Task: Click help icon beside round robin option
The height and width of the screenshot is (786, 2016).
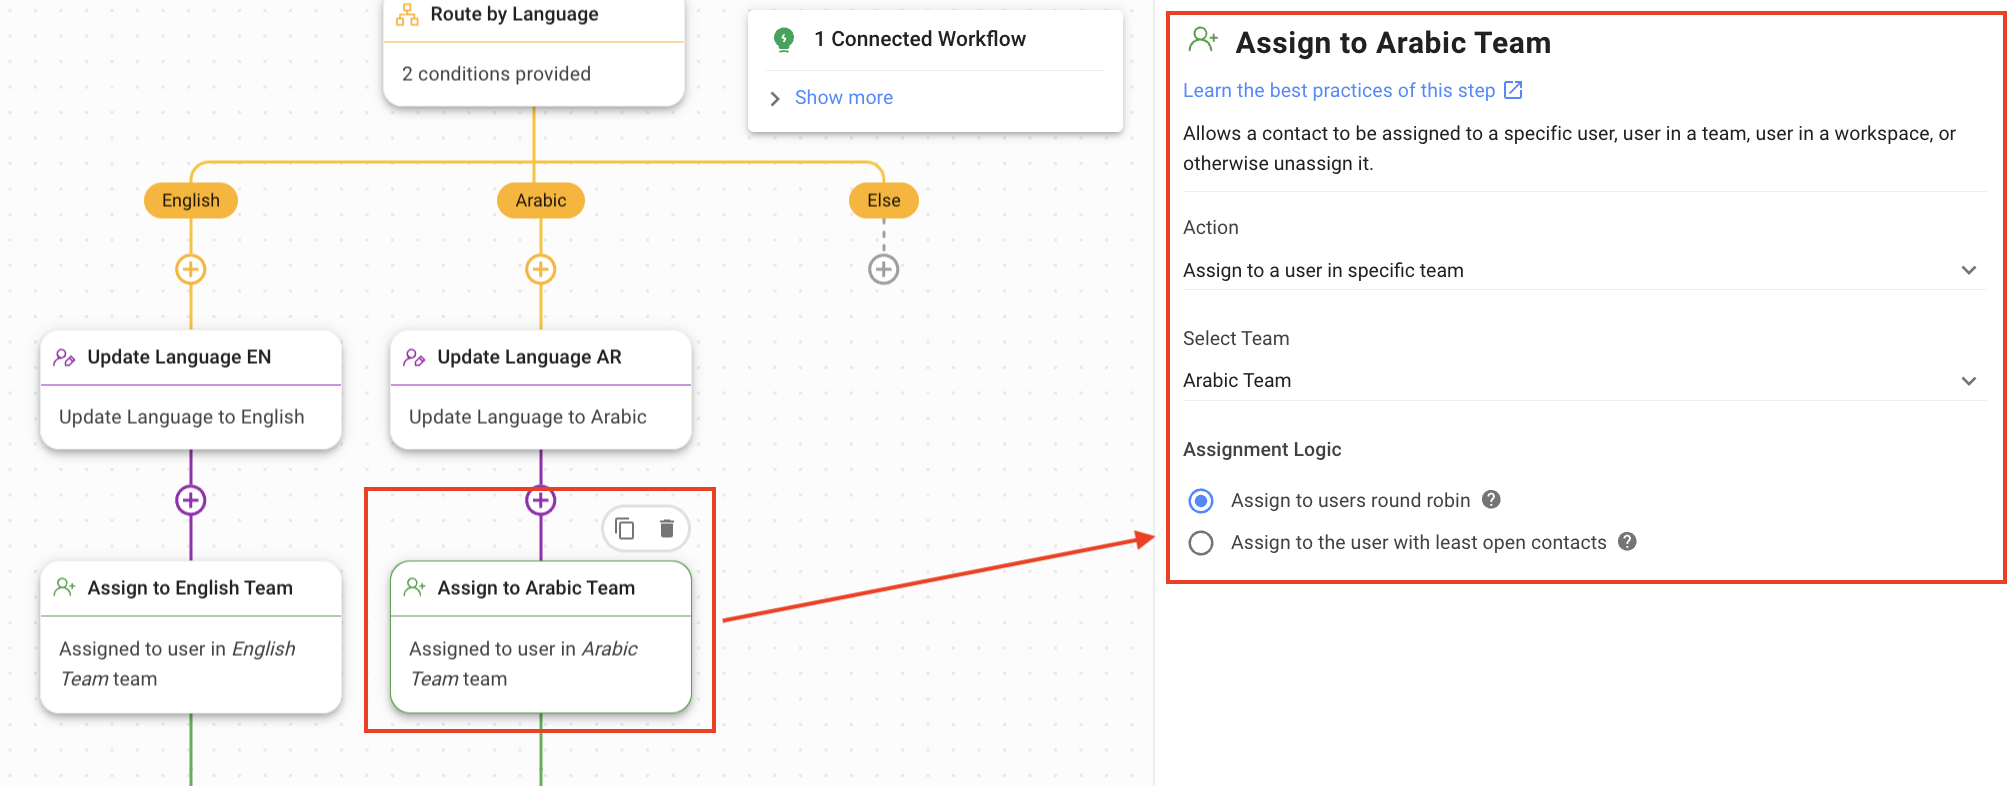Action: pos(1491,500)
